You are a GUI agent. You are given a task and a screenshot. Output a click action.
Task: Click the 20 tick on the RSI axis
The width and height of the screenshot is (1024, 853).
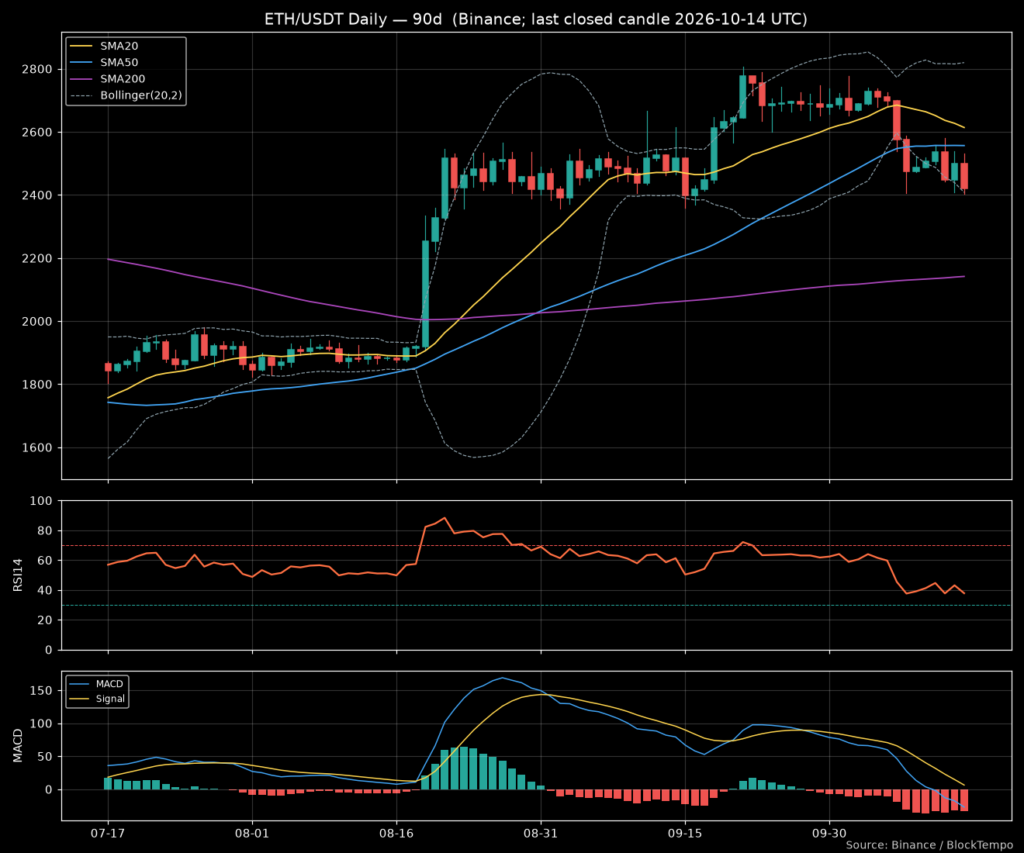pos(46,620)
